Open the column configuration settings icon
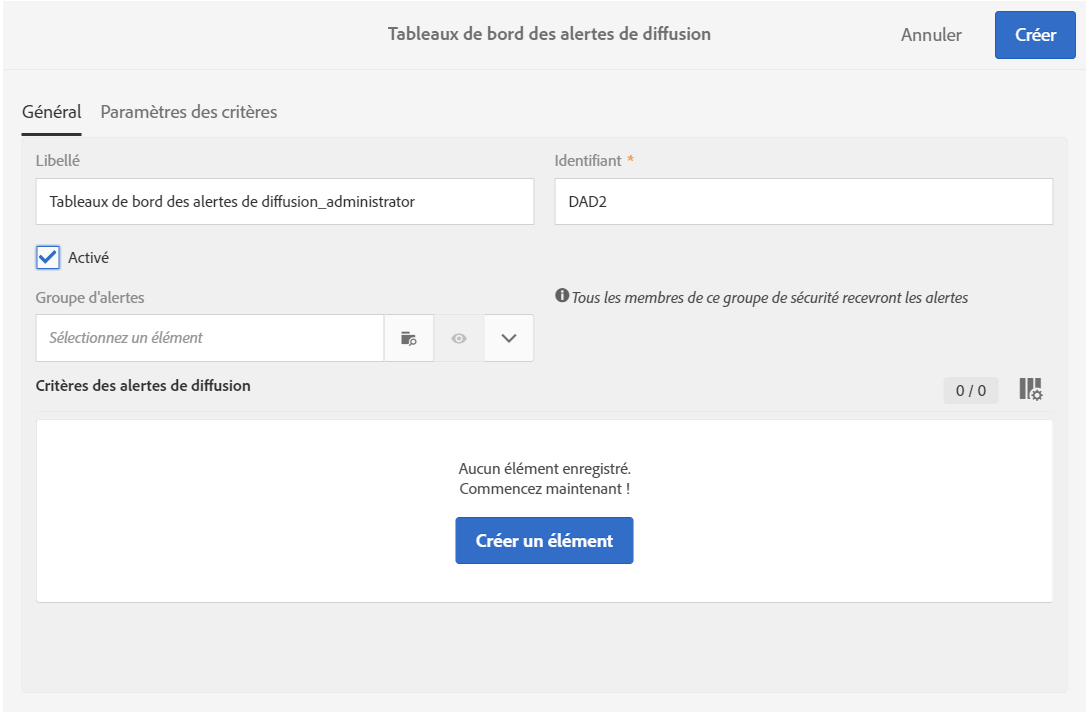The height and width of the screenshot is (713, 1089). point(1030,390)
